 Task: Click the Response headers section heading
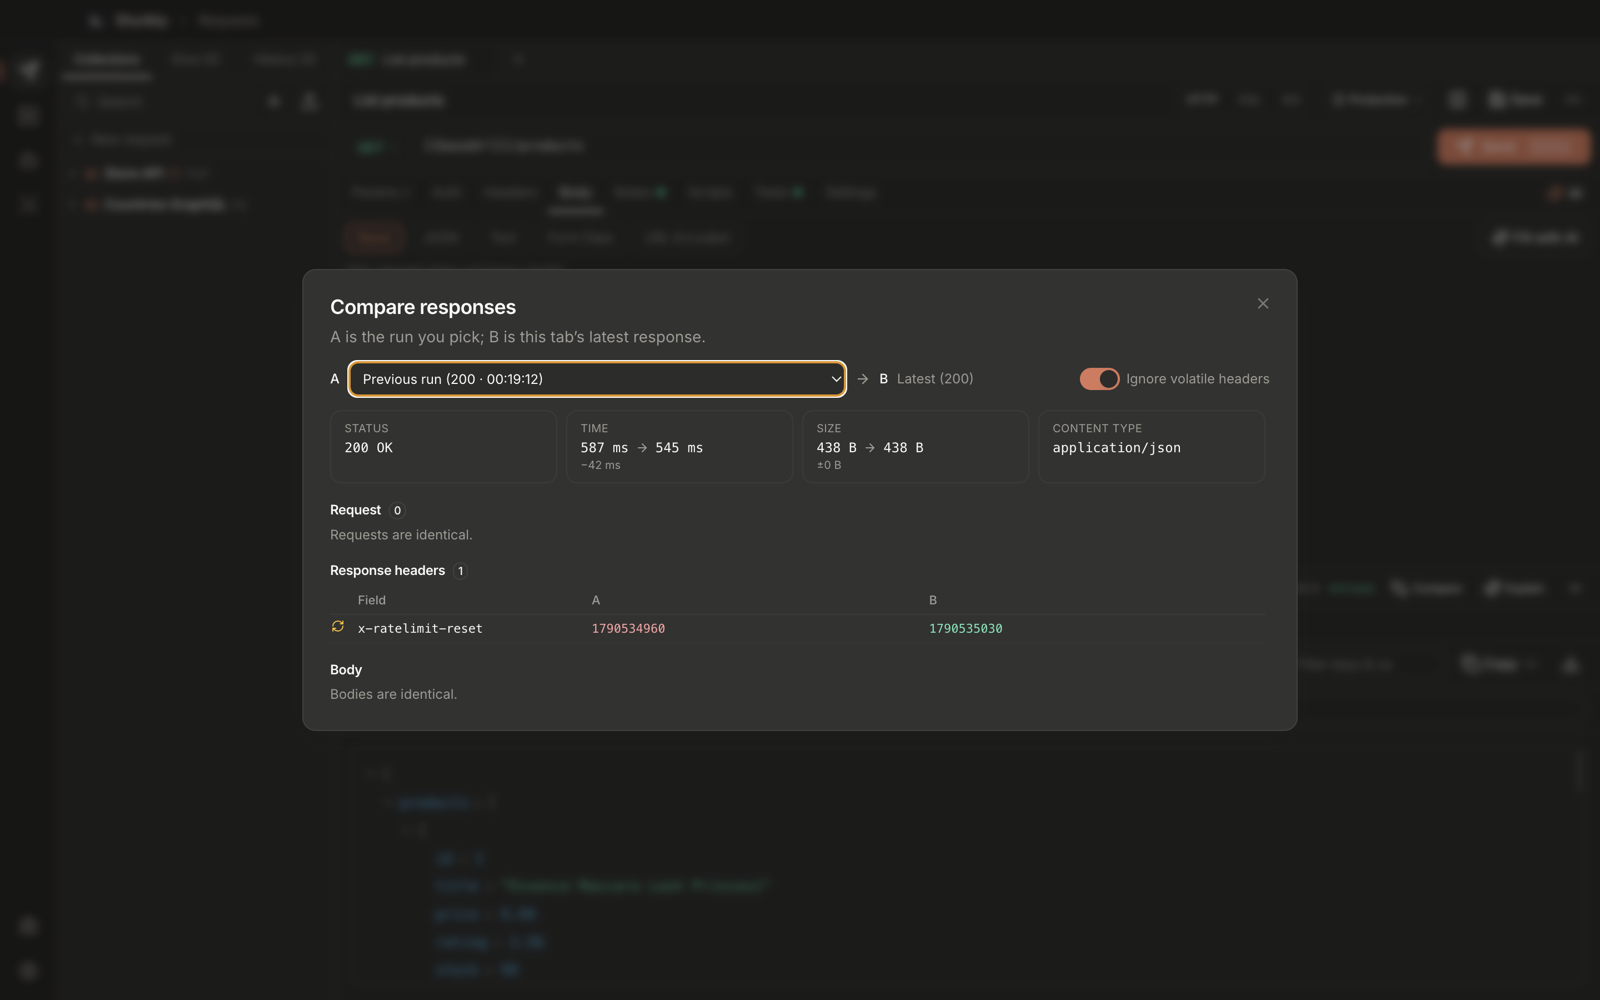pos(388,571)
